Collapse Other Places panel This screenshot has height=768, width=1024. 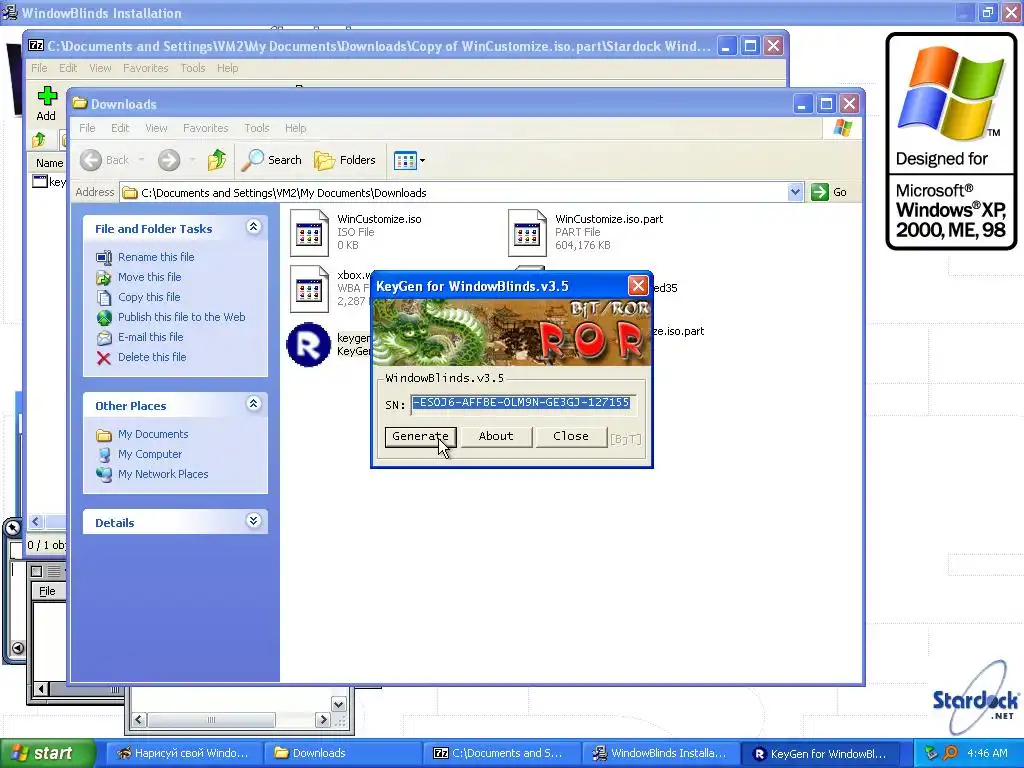(253, 404)
